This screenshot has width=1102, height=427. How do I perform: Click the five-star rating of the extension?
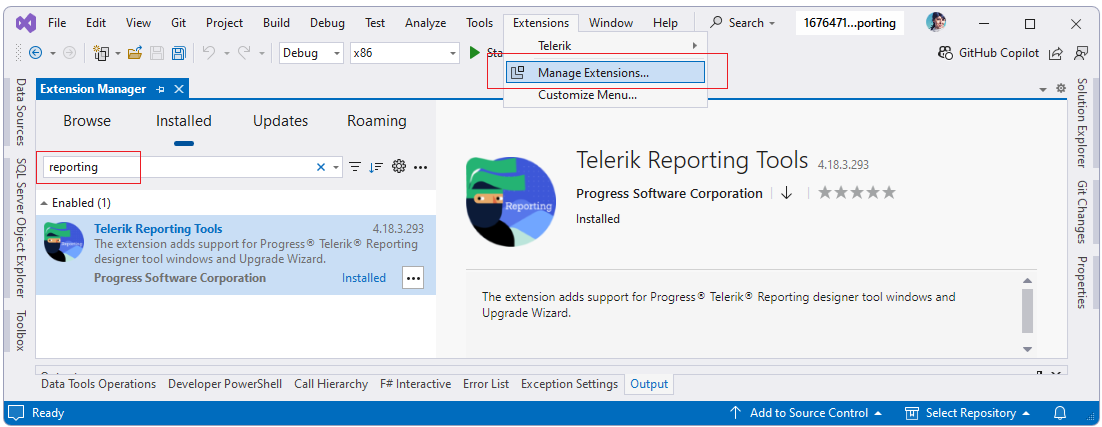[x=856, y=193]
